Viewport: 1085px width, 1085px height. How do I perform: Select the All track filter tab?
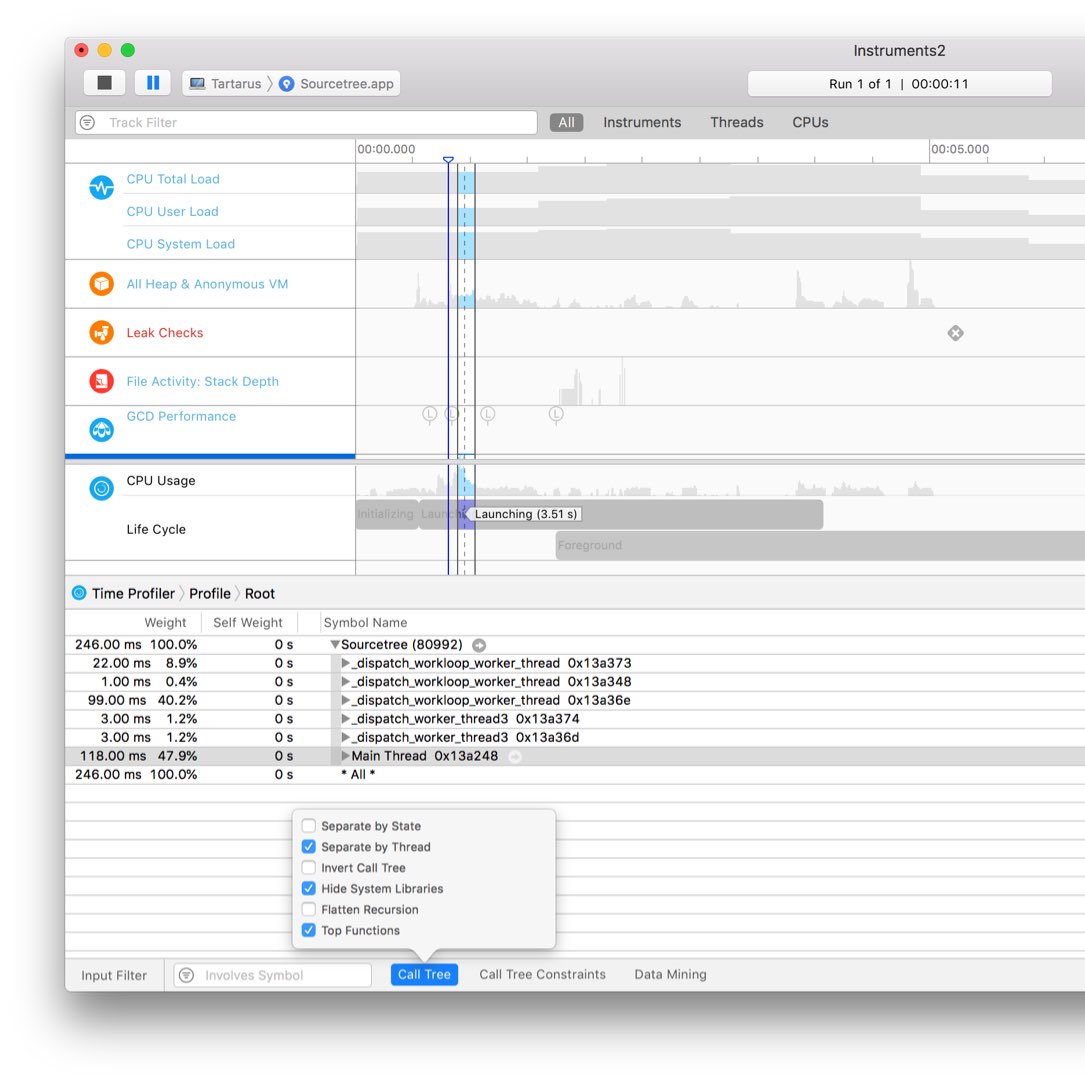(x=567, y=122)
